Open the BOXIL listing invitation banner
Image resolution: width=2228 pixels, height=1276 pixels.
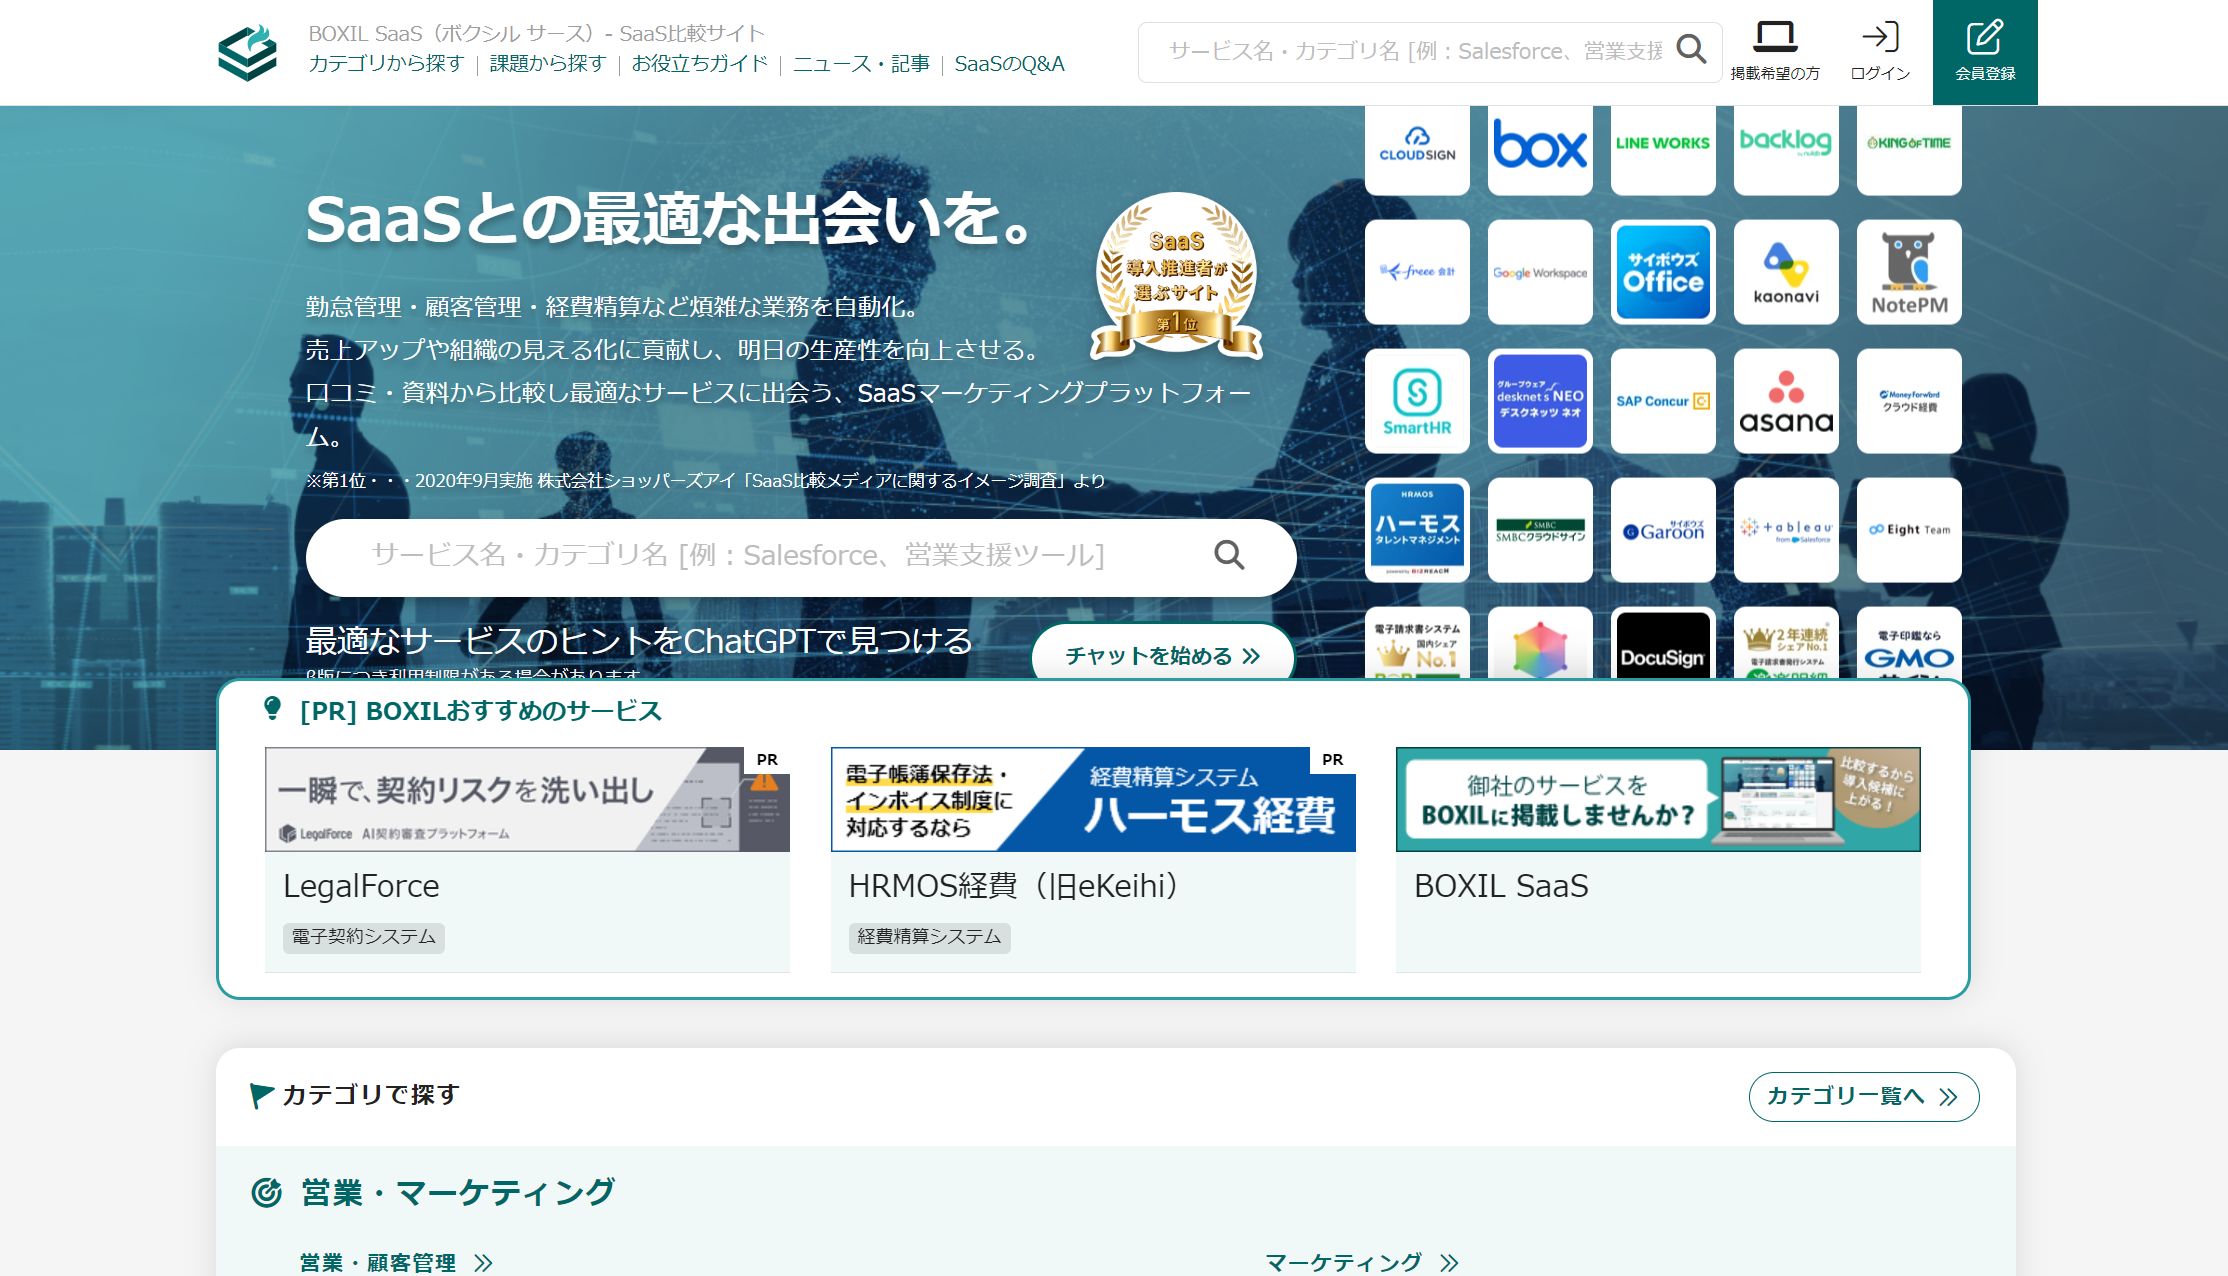click(x=1658, y=799)
